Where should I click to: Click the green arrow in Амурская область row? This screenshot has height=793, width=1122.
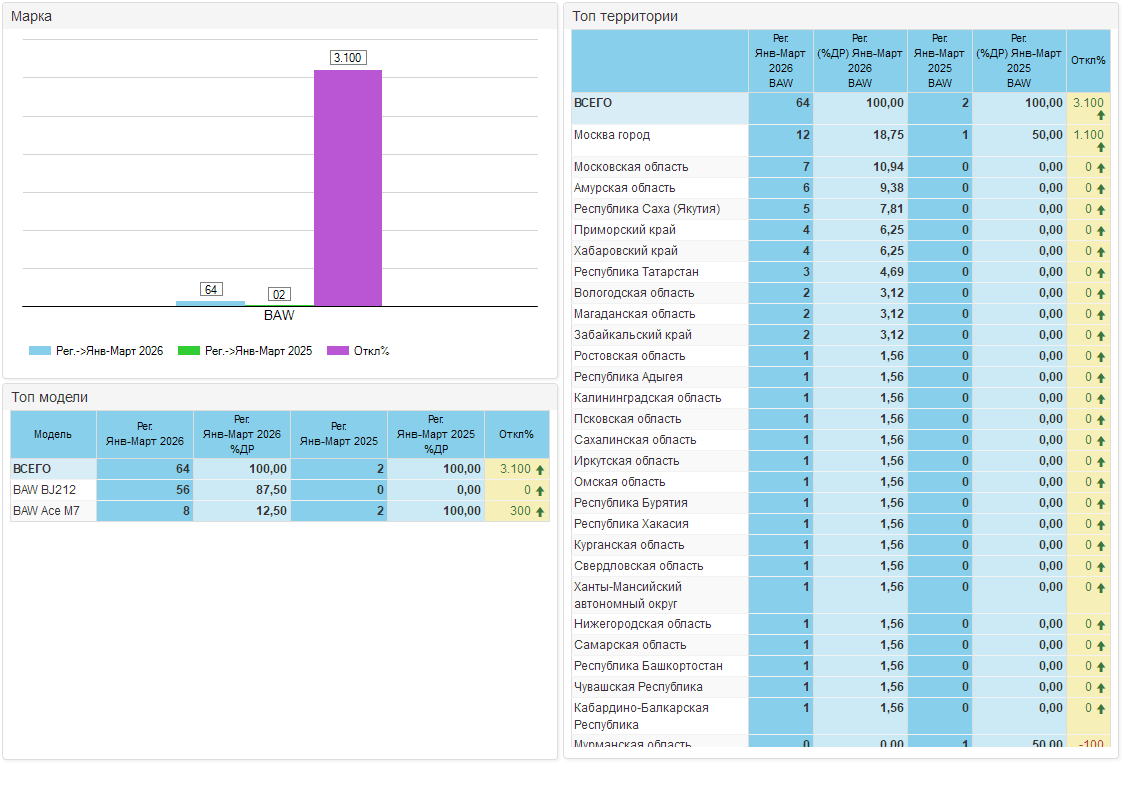(x=1100, y=189)
